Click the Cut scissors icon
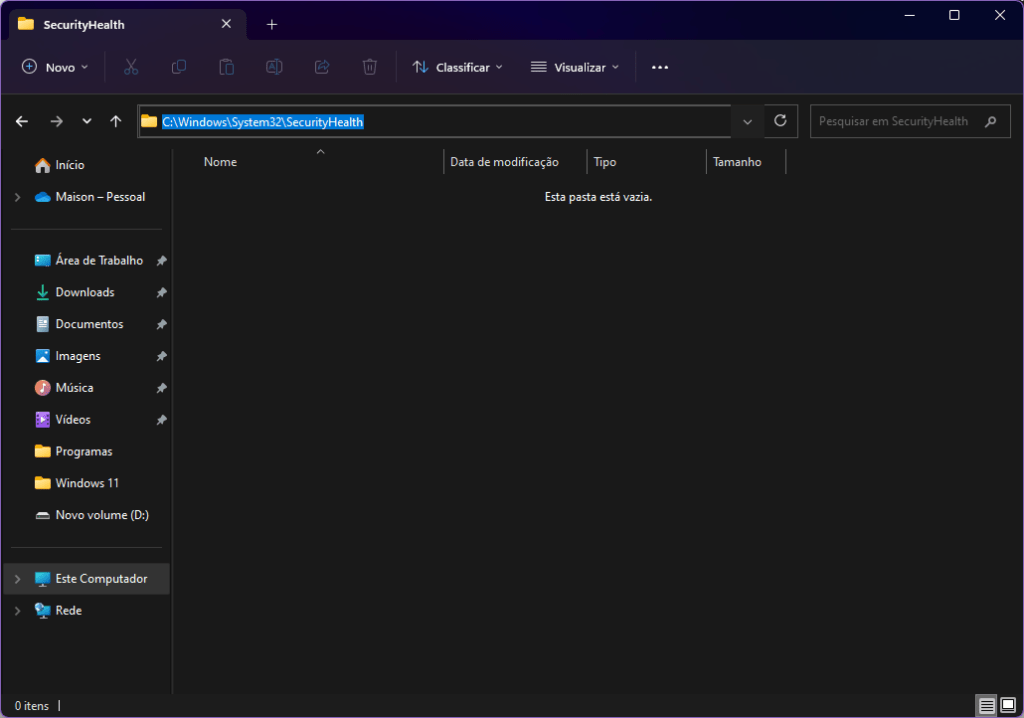 tap(131, 67)
